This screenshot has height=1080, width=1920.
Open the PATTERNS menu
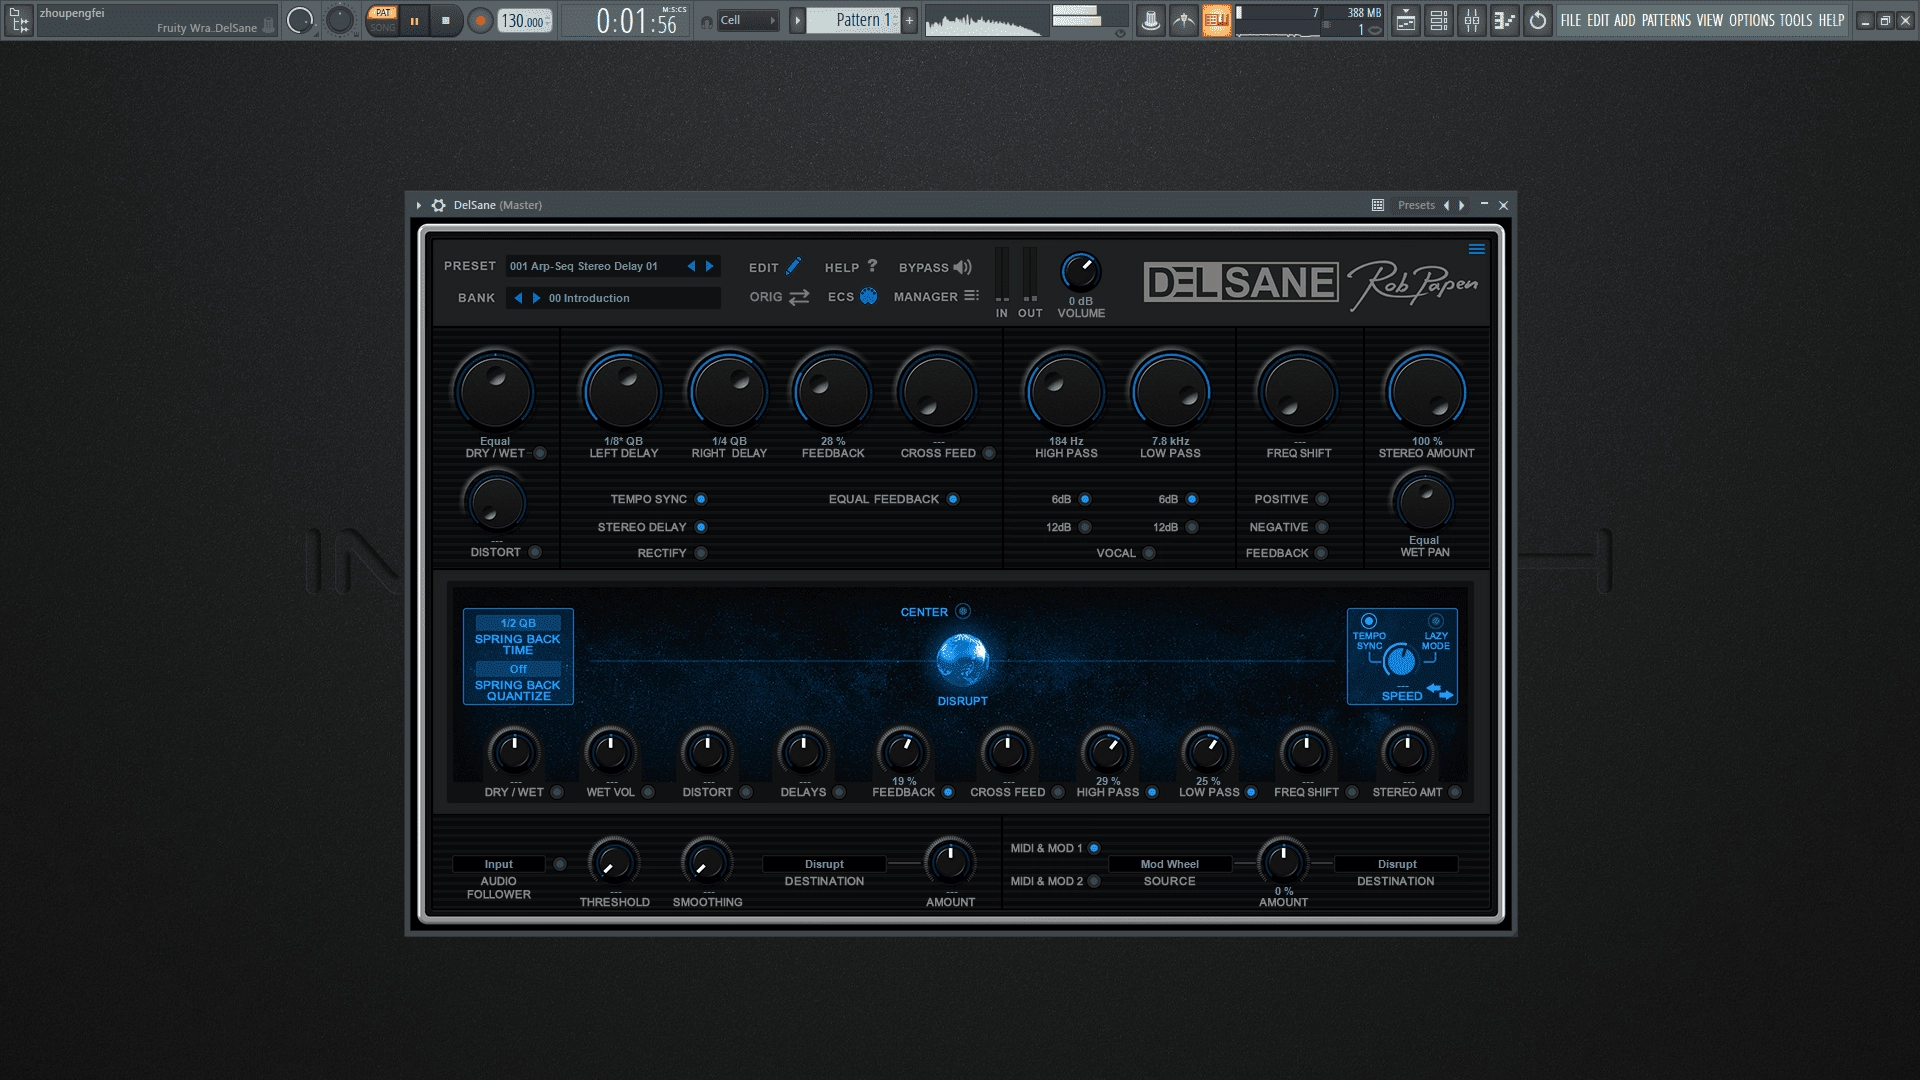1666,20
